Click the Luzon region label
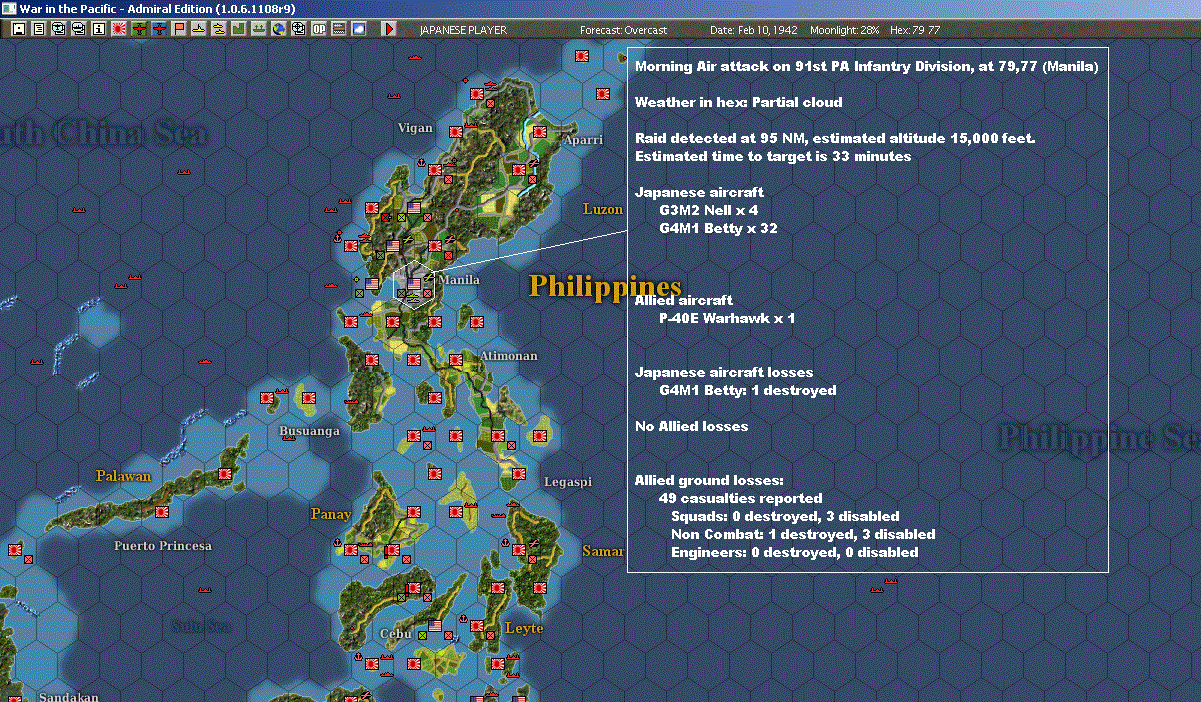Image resolution: width=1201 pixels, height=702 pixels. click(604, 209)
